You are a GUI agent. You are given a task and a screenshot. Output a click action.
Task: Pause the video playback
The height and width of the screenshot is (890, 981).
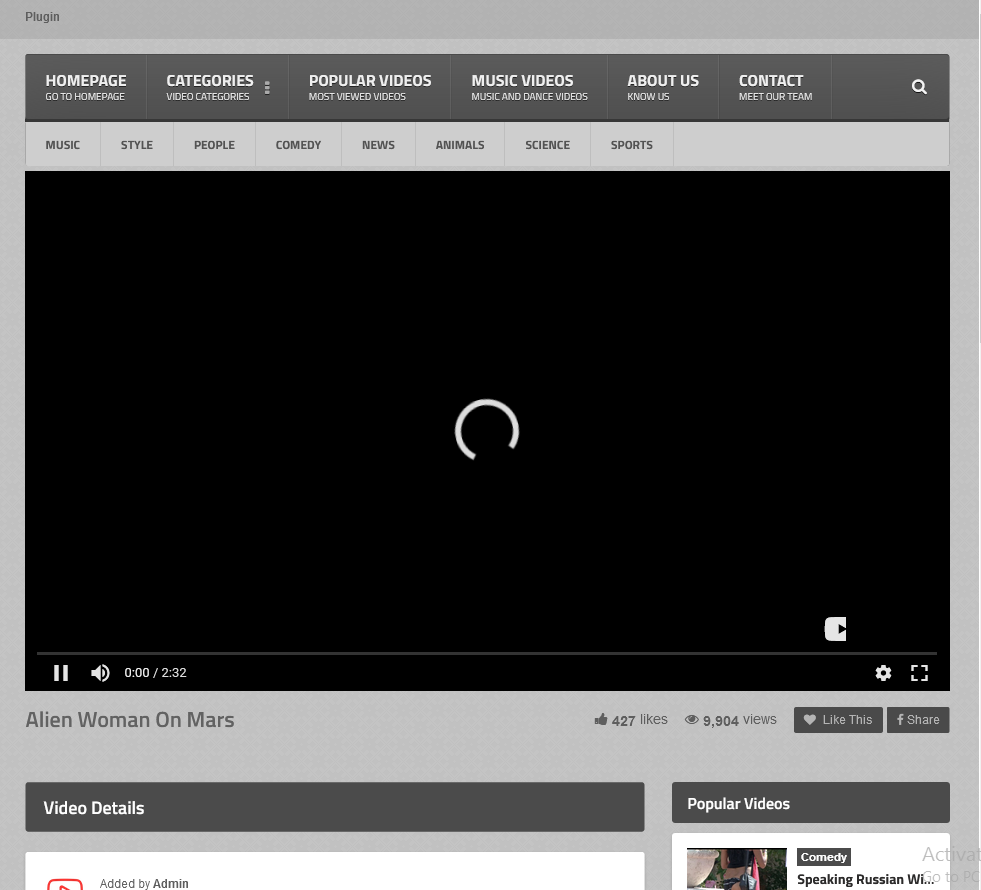click(61, 673)
